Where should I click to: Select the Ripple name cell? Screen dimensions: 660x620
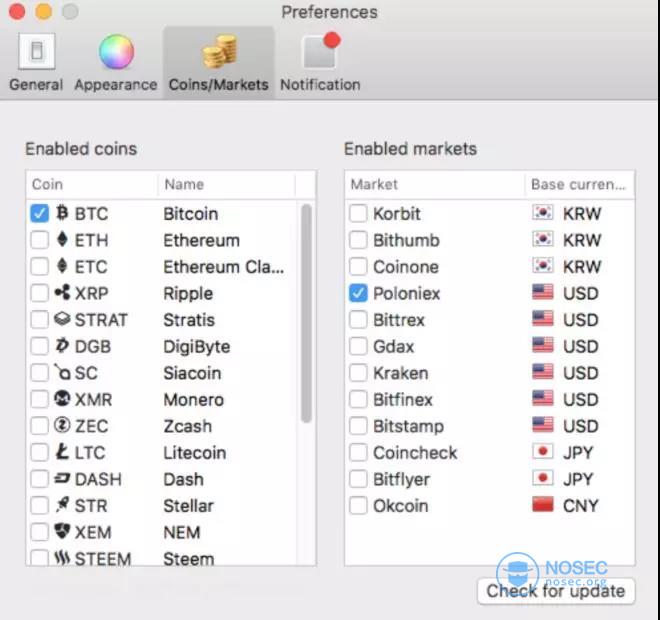(188, 293)
